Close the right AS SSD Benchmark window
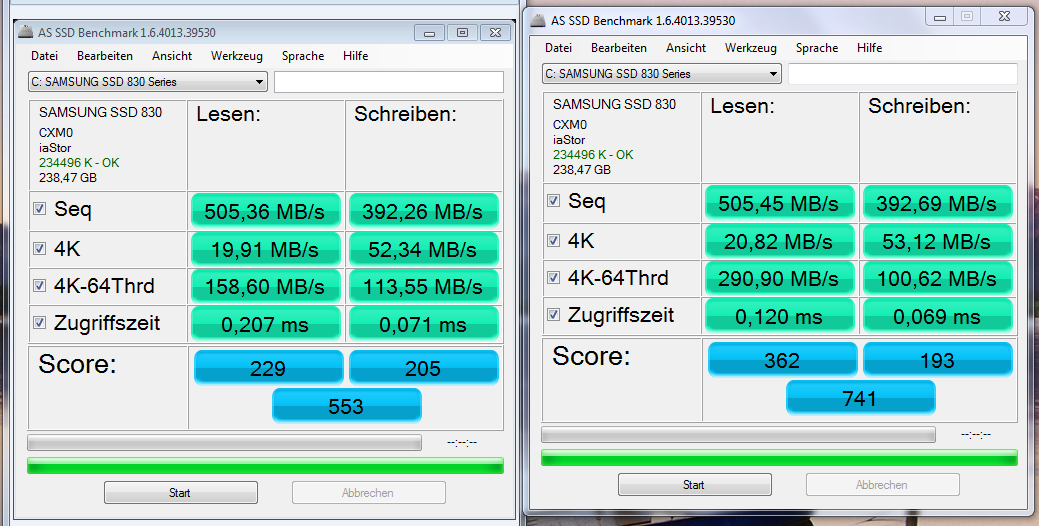 [x=1006, y=16]
